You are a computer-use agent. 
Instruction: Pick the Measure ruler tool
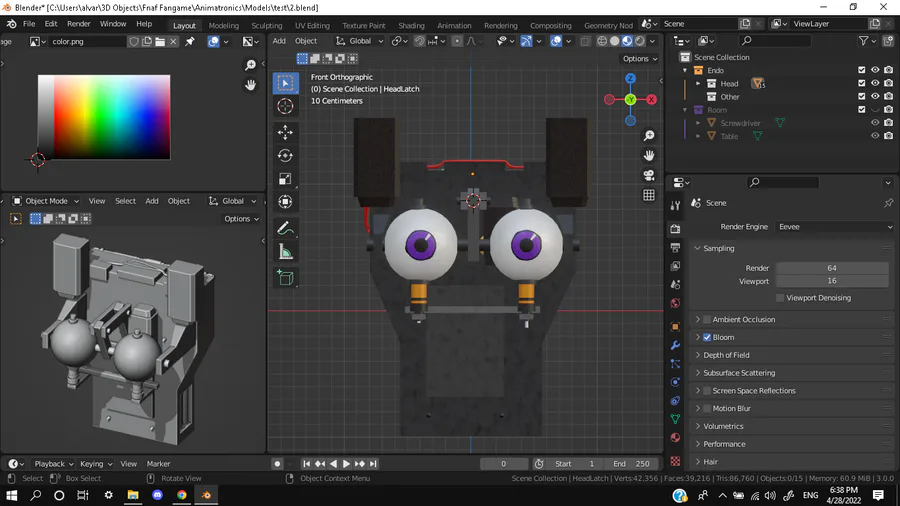coord(285,252)
